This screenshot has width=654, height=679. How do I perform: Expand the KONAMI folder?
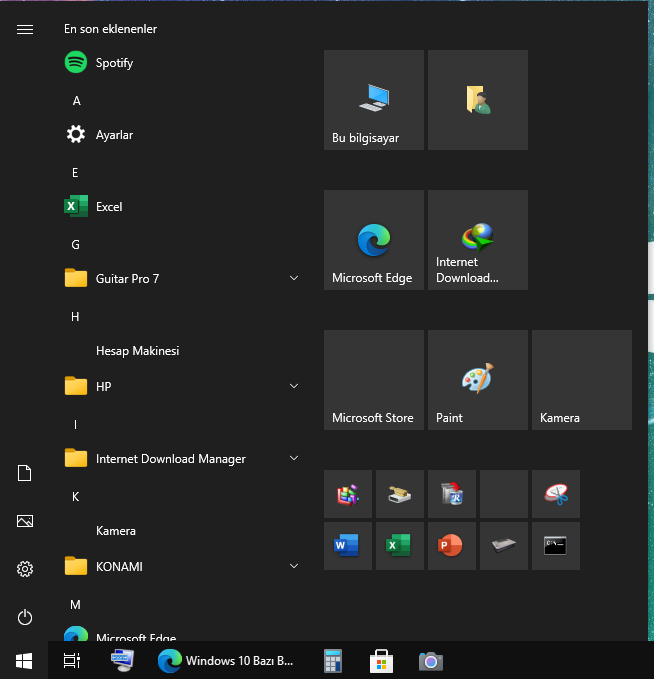click(293, 566)
